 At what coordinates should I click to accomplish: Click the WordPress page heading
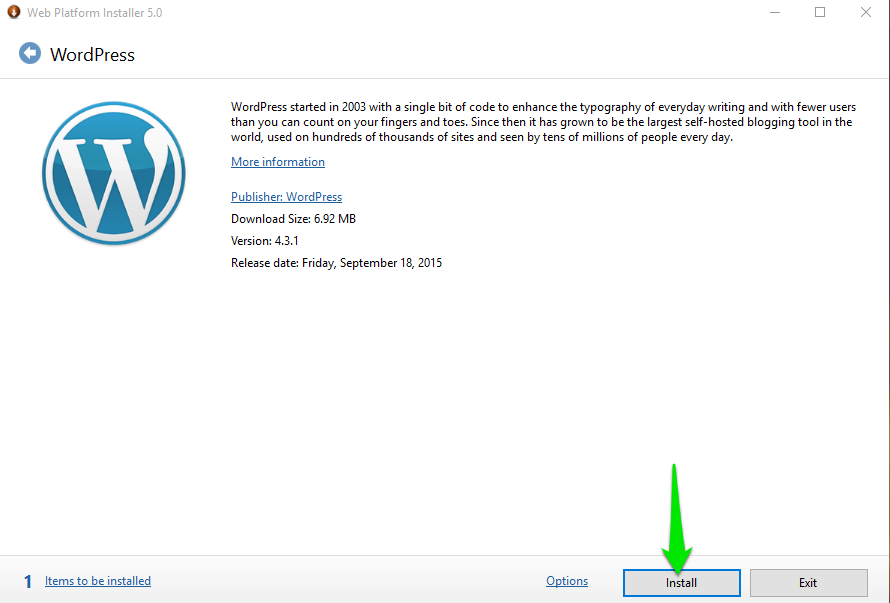[x=93, y=55]
